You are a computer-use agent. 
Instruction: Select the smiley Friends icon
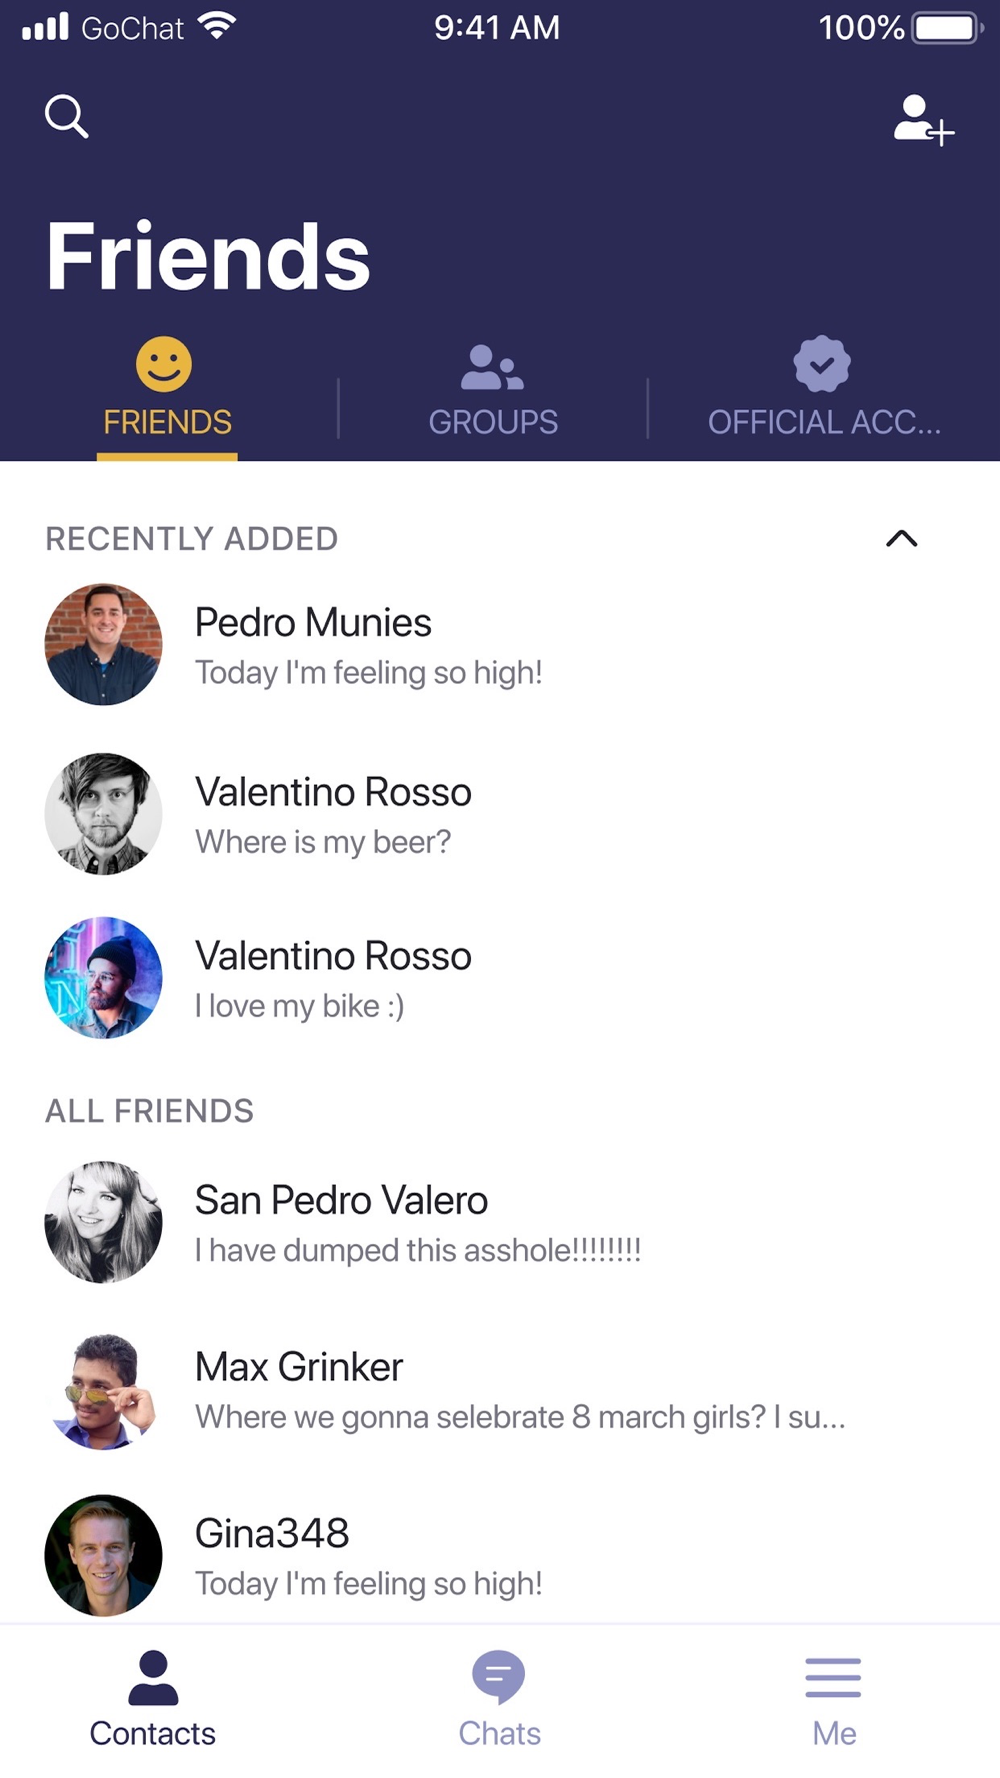tap(164, 364)
